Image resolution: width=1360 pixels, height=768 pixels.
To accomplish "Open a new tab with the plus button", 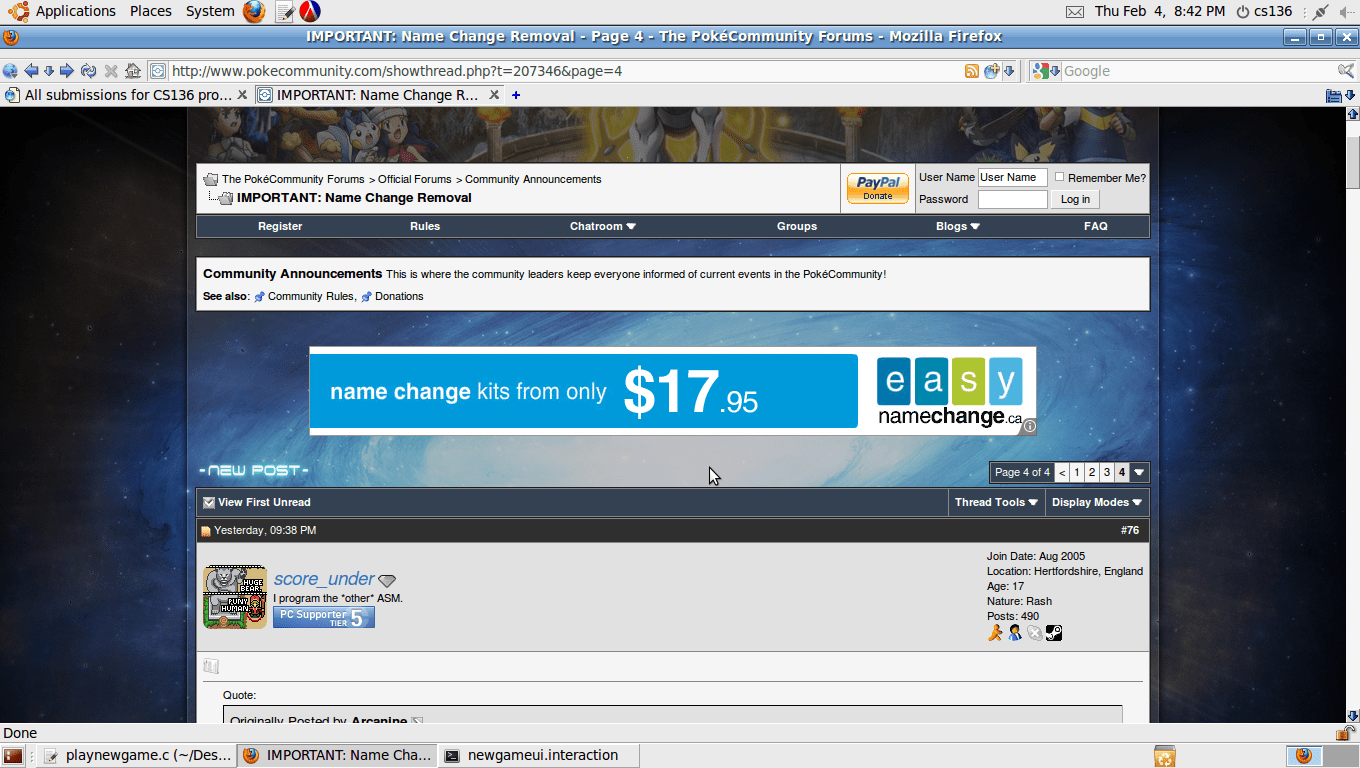I will (x=516, y=95).
